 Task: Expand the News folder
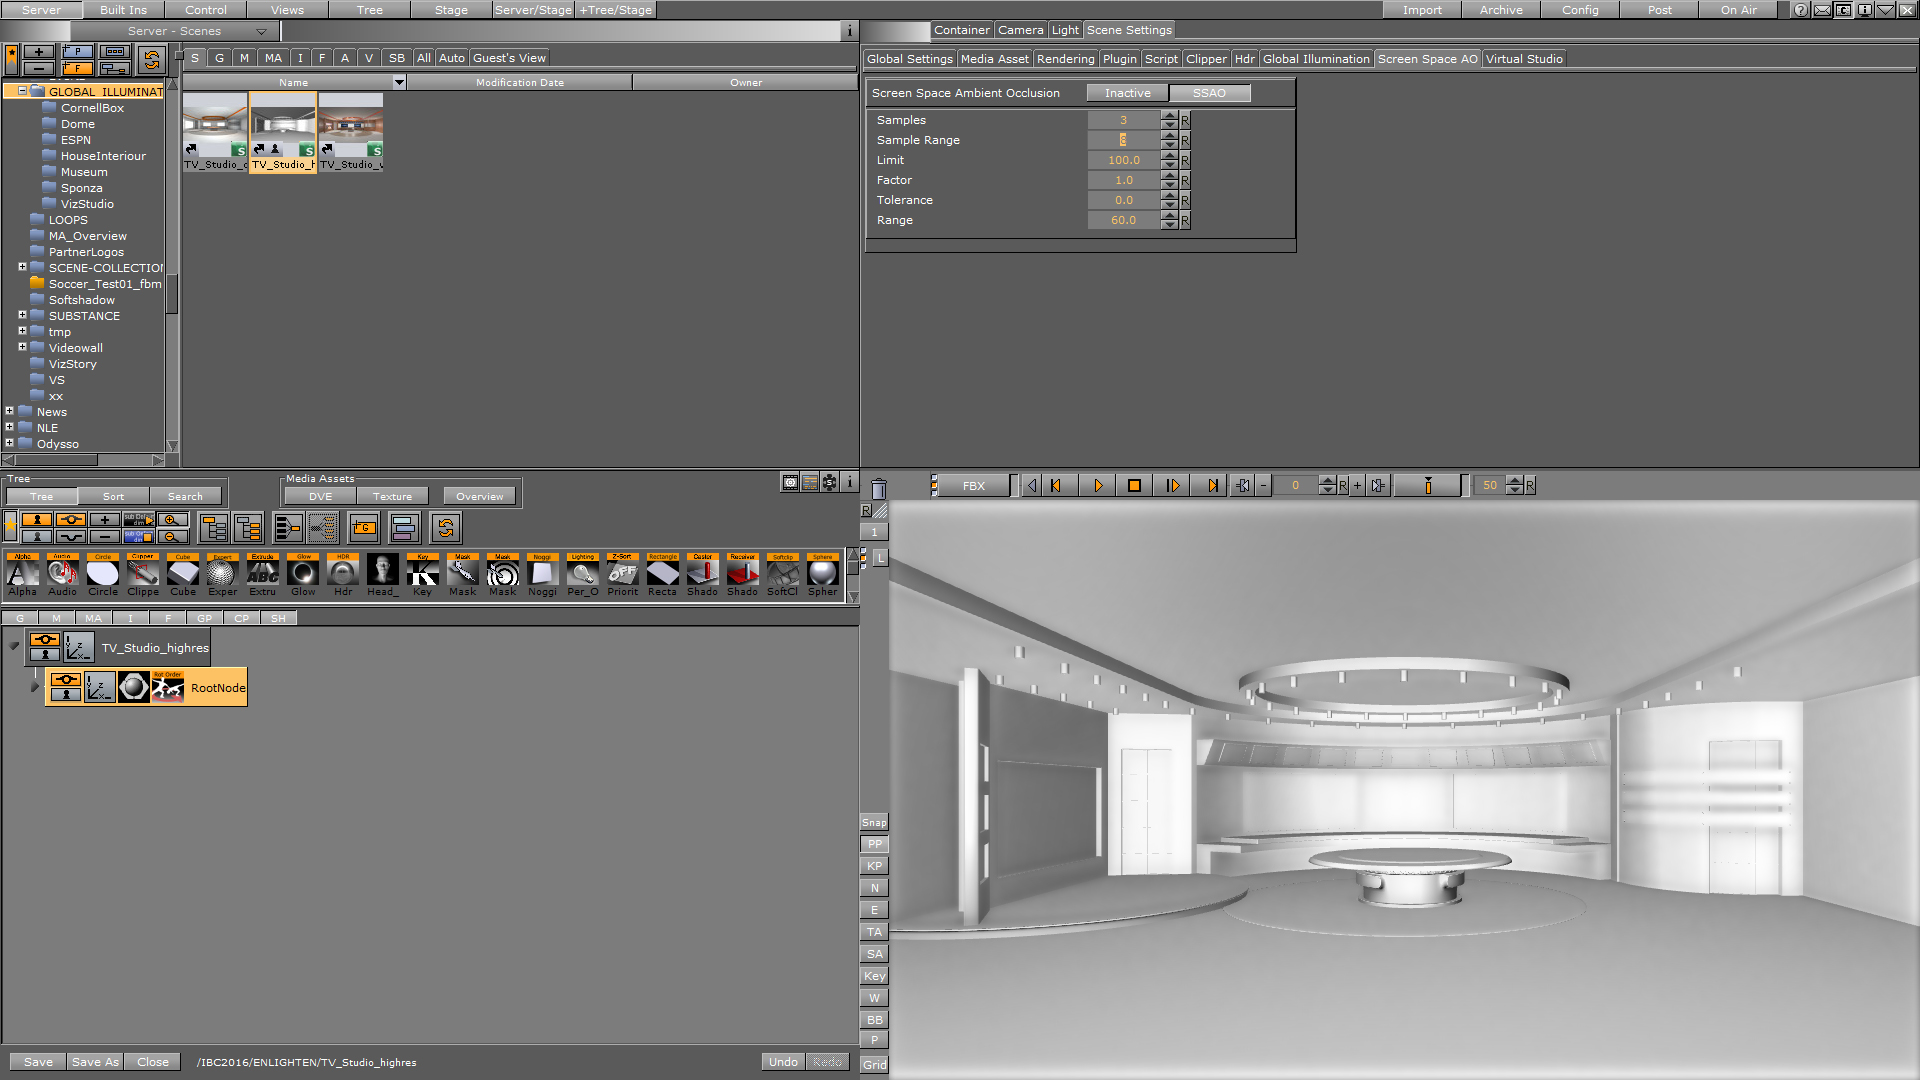pos(10,411)
